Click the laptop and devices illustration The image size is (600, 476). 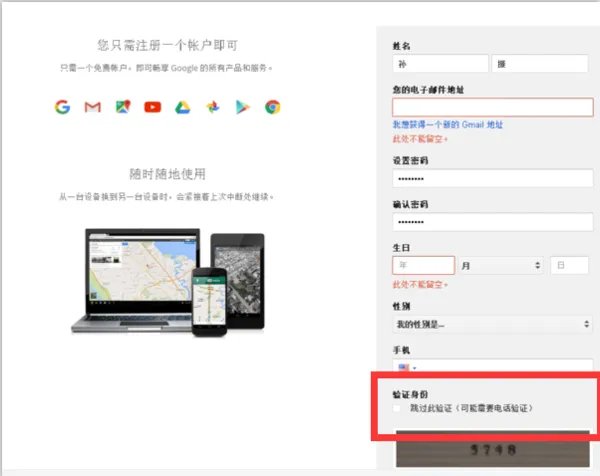click(x=168, y=282)
